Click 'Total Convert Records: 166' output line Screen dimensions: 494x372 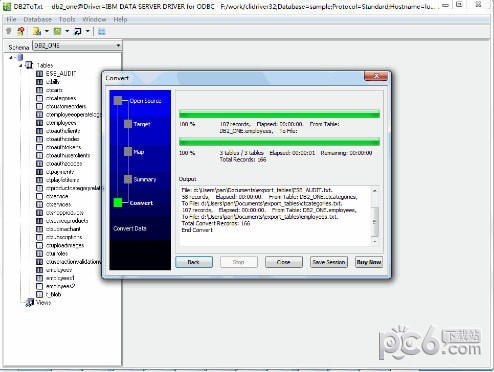[216, 223]
